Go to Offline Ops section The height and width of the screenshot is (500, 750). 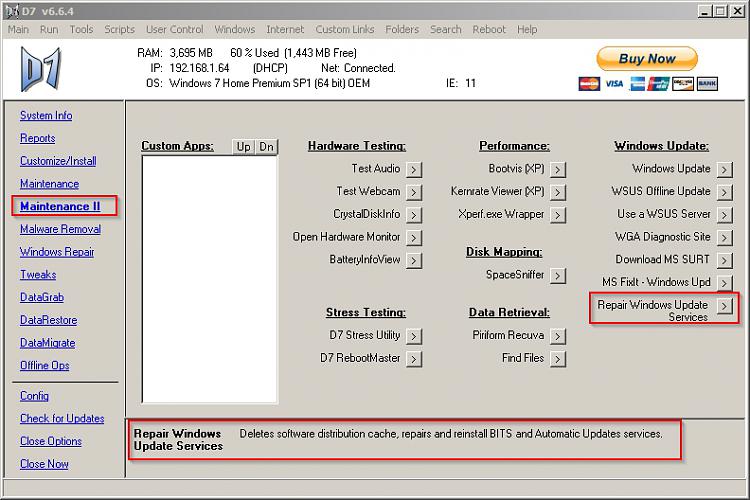(44, 366)
